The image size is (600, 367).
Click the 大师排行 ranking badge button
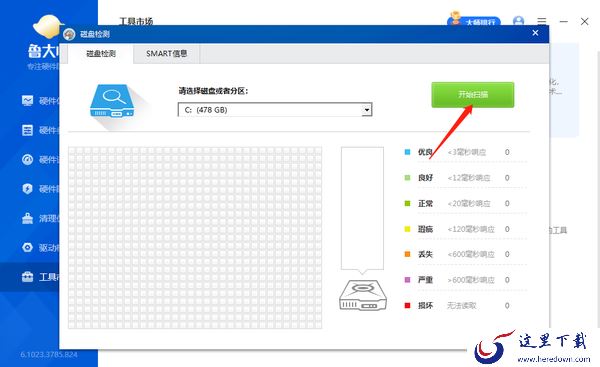474,20
